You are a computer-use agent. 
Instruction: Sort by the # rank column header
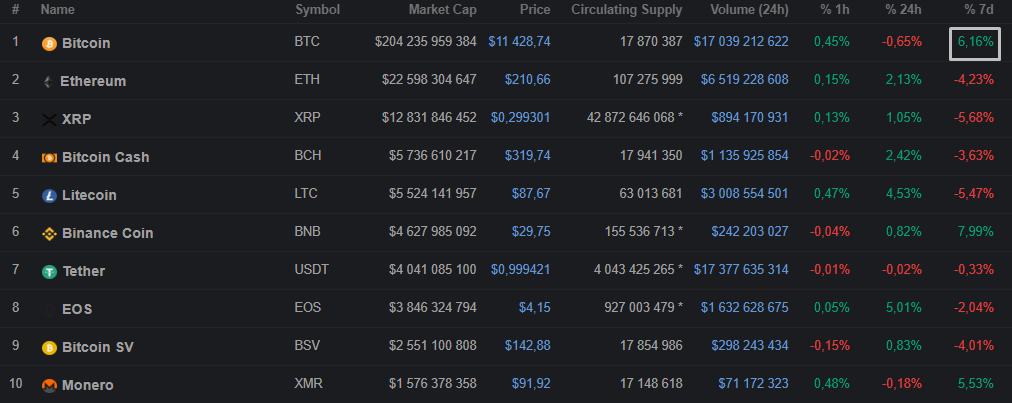[15, 10]
